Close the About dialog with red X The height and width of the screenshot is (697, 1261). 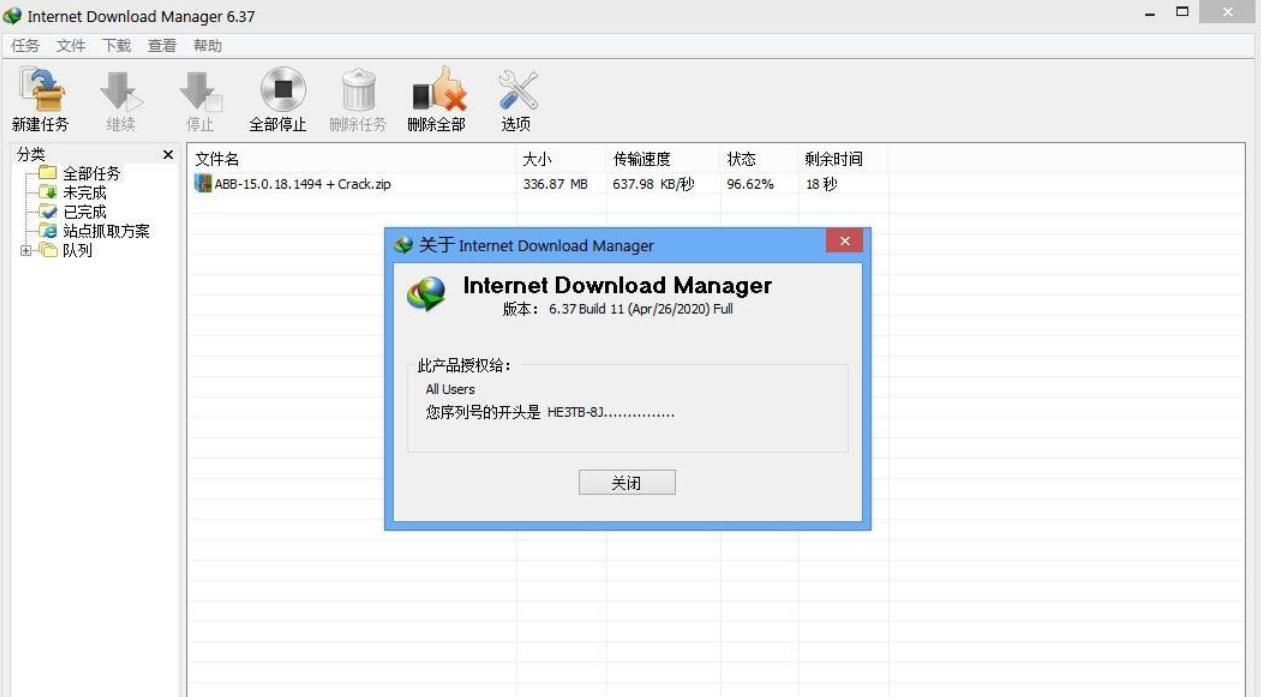pos(844,241)
